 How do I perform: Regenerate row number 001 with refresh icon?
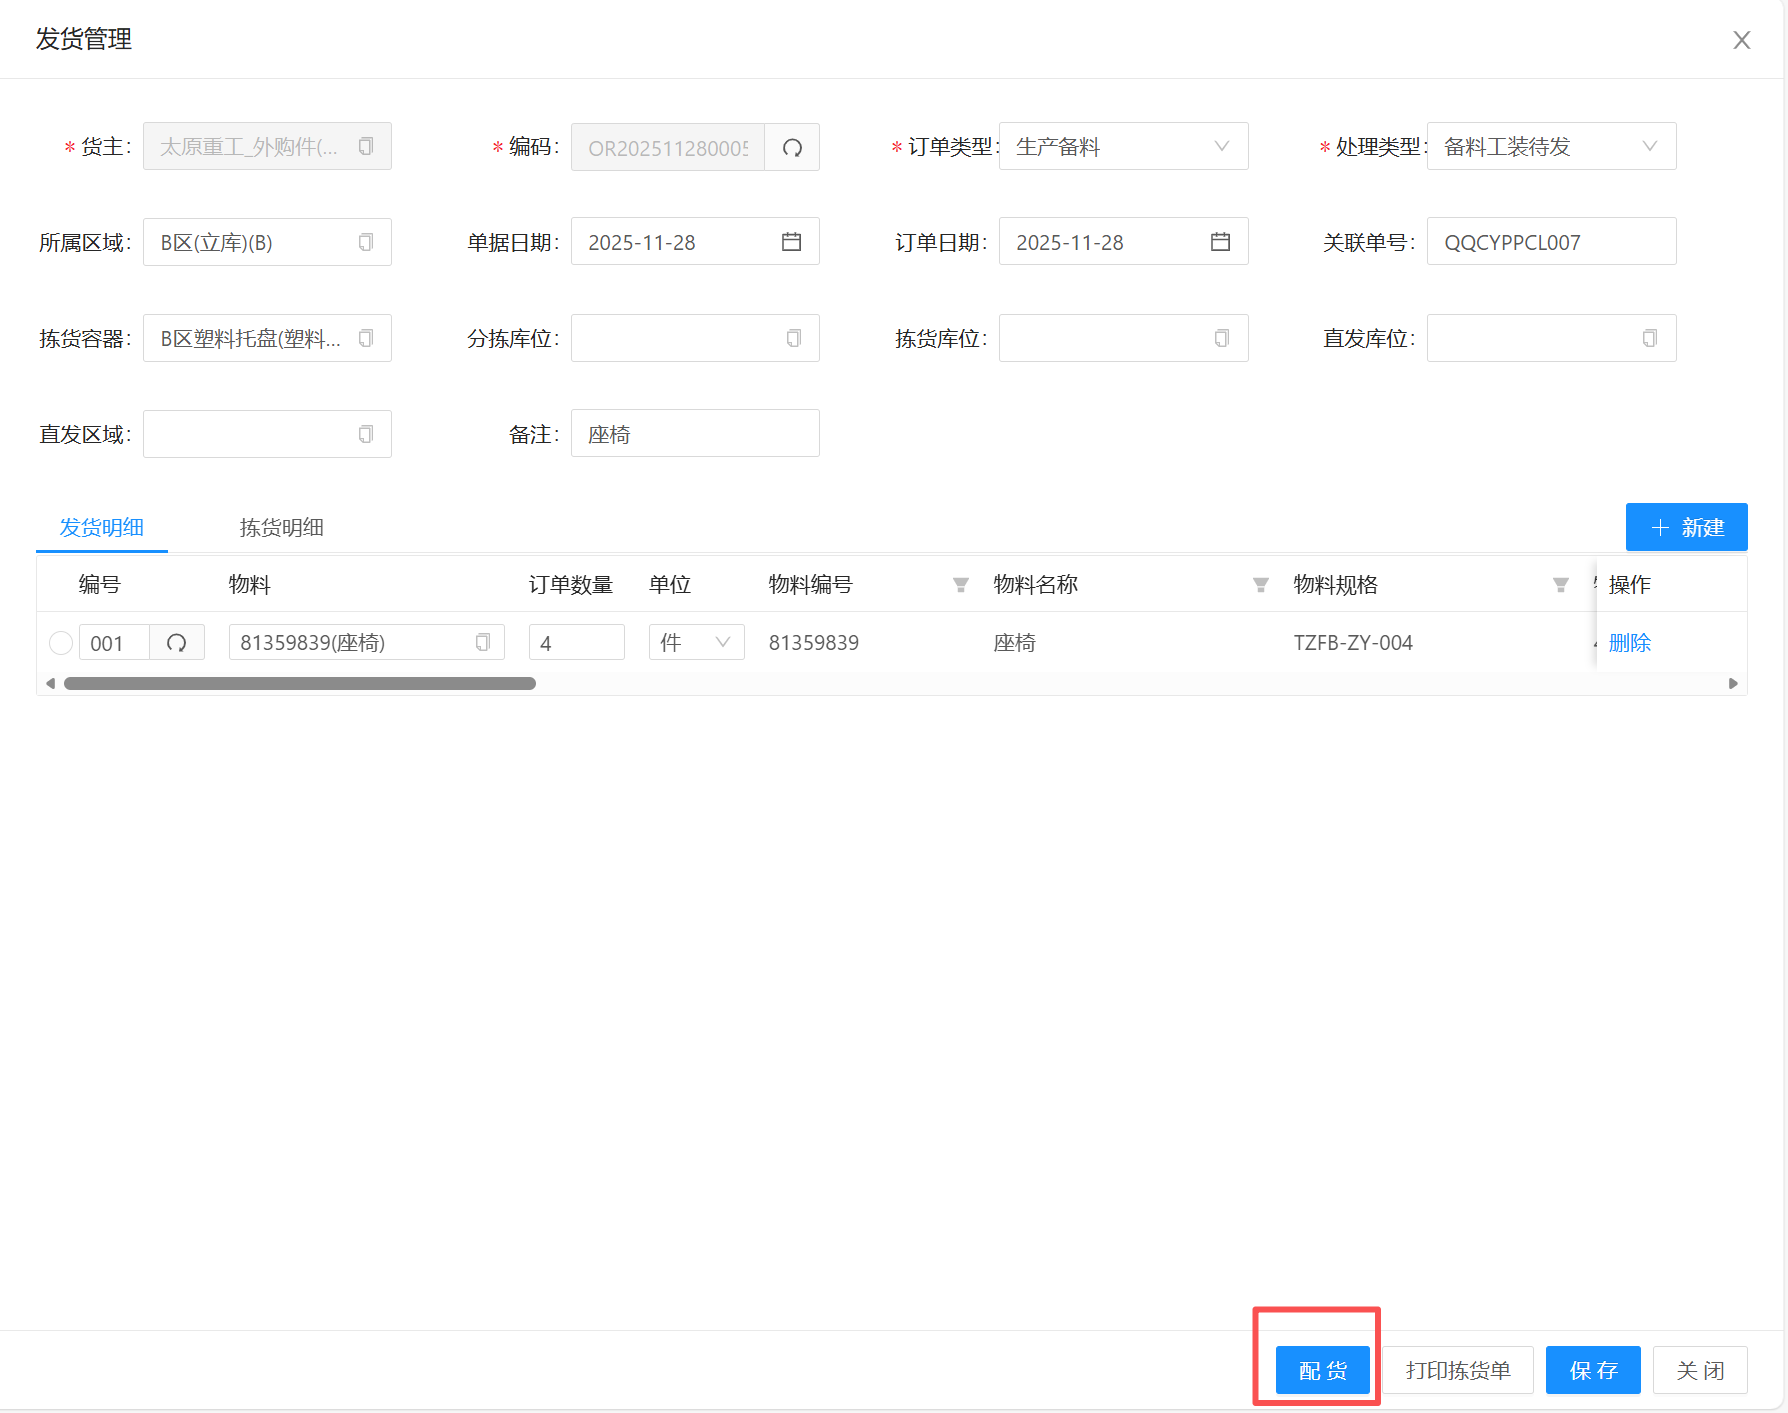pos(177,643)
